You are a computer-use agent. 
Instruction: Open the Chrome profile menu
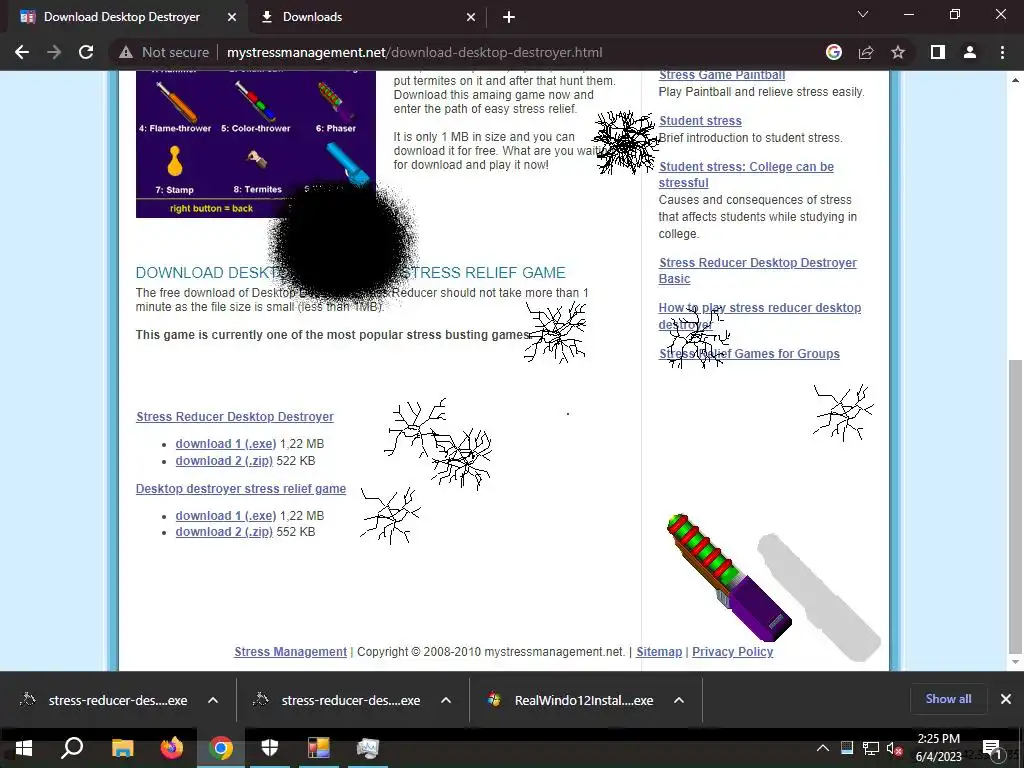(x=970, y=52)
